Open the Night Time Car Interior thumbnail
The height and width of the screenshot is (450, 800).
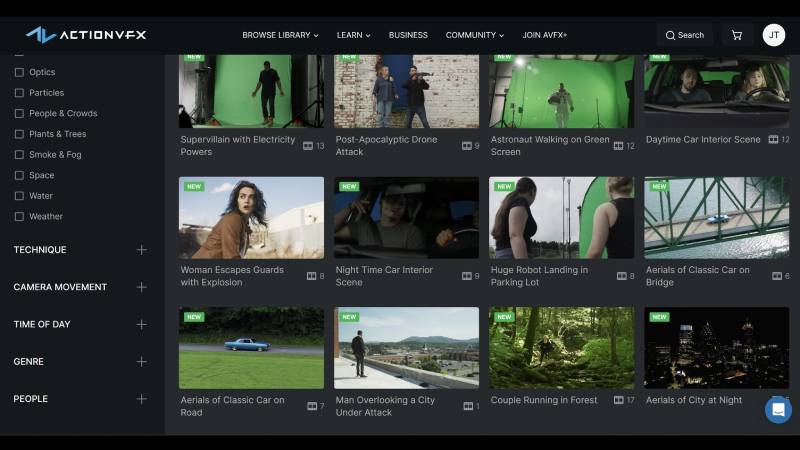point(406,218)
